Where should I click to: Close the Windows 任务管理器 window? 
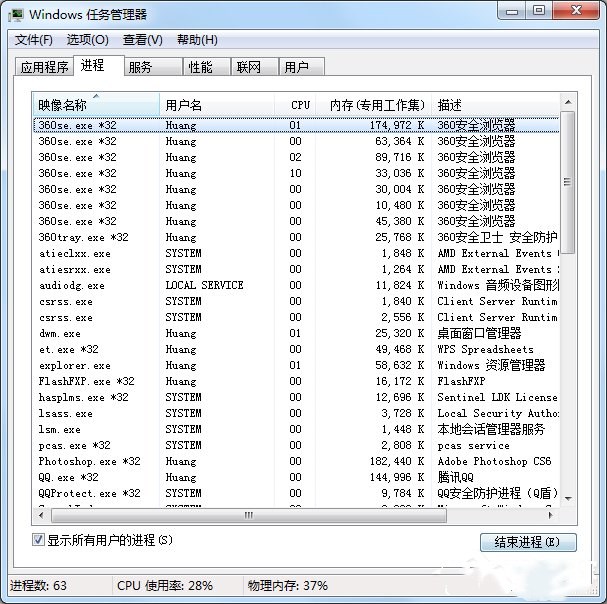pos(576,11)
